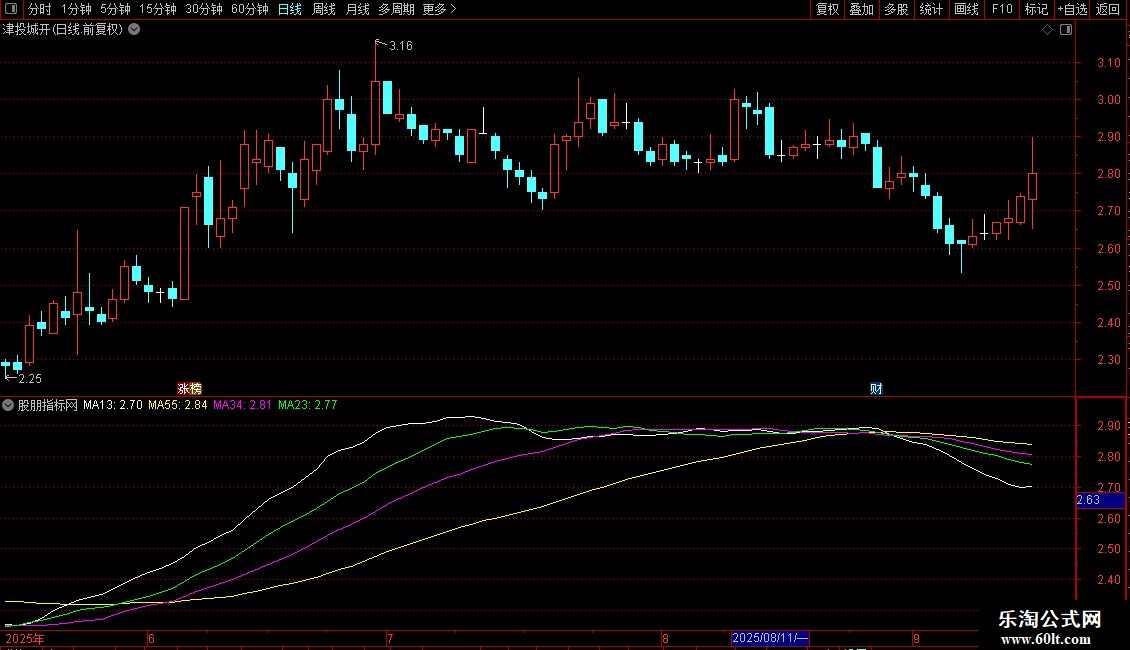This screenshot has height=650, width=1130.
Task: Click the 涨榜 marker on chart
Action: (190, 389)
